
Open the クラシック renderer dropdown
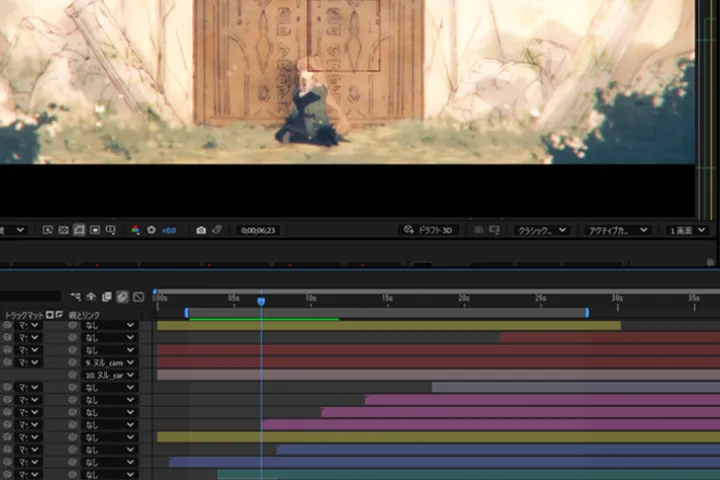tap(542, 230)
